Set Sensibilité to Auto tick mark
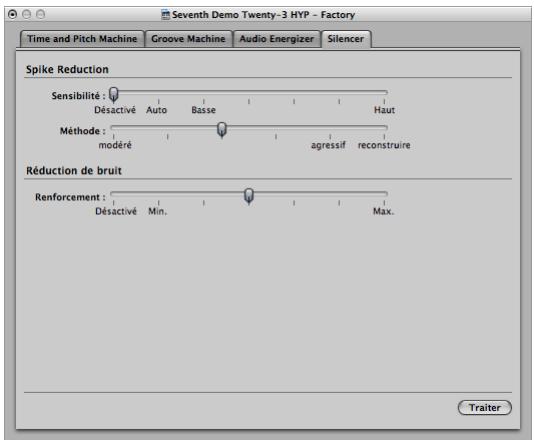The image size is (534, 440). tap(159, 101)
